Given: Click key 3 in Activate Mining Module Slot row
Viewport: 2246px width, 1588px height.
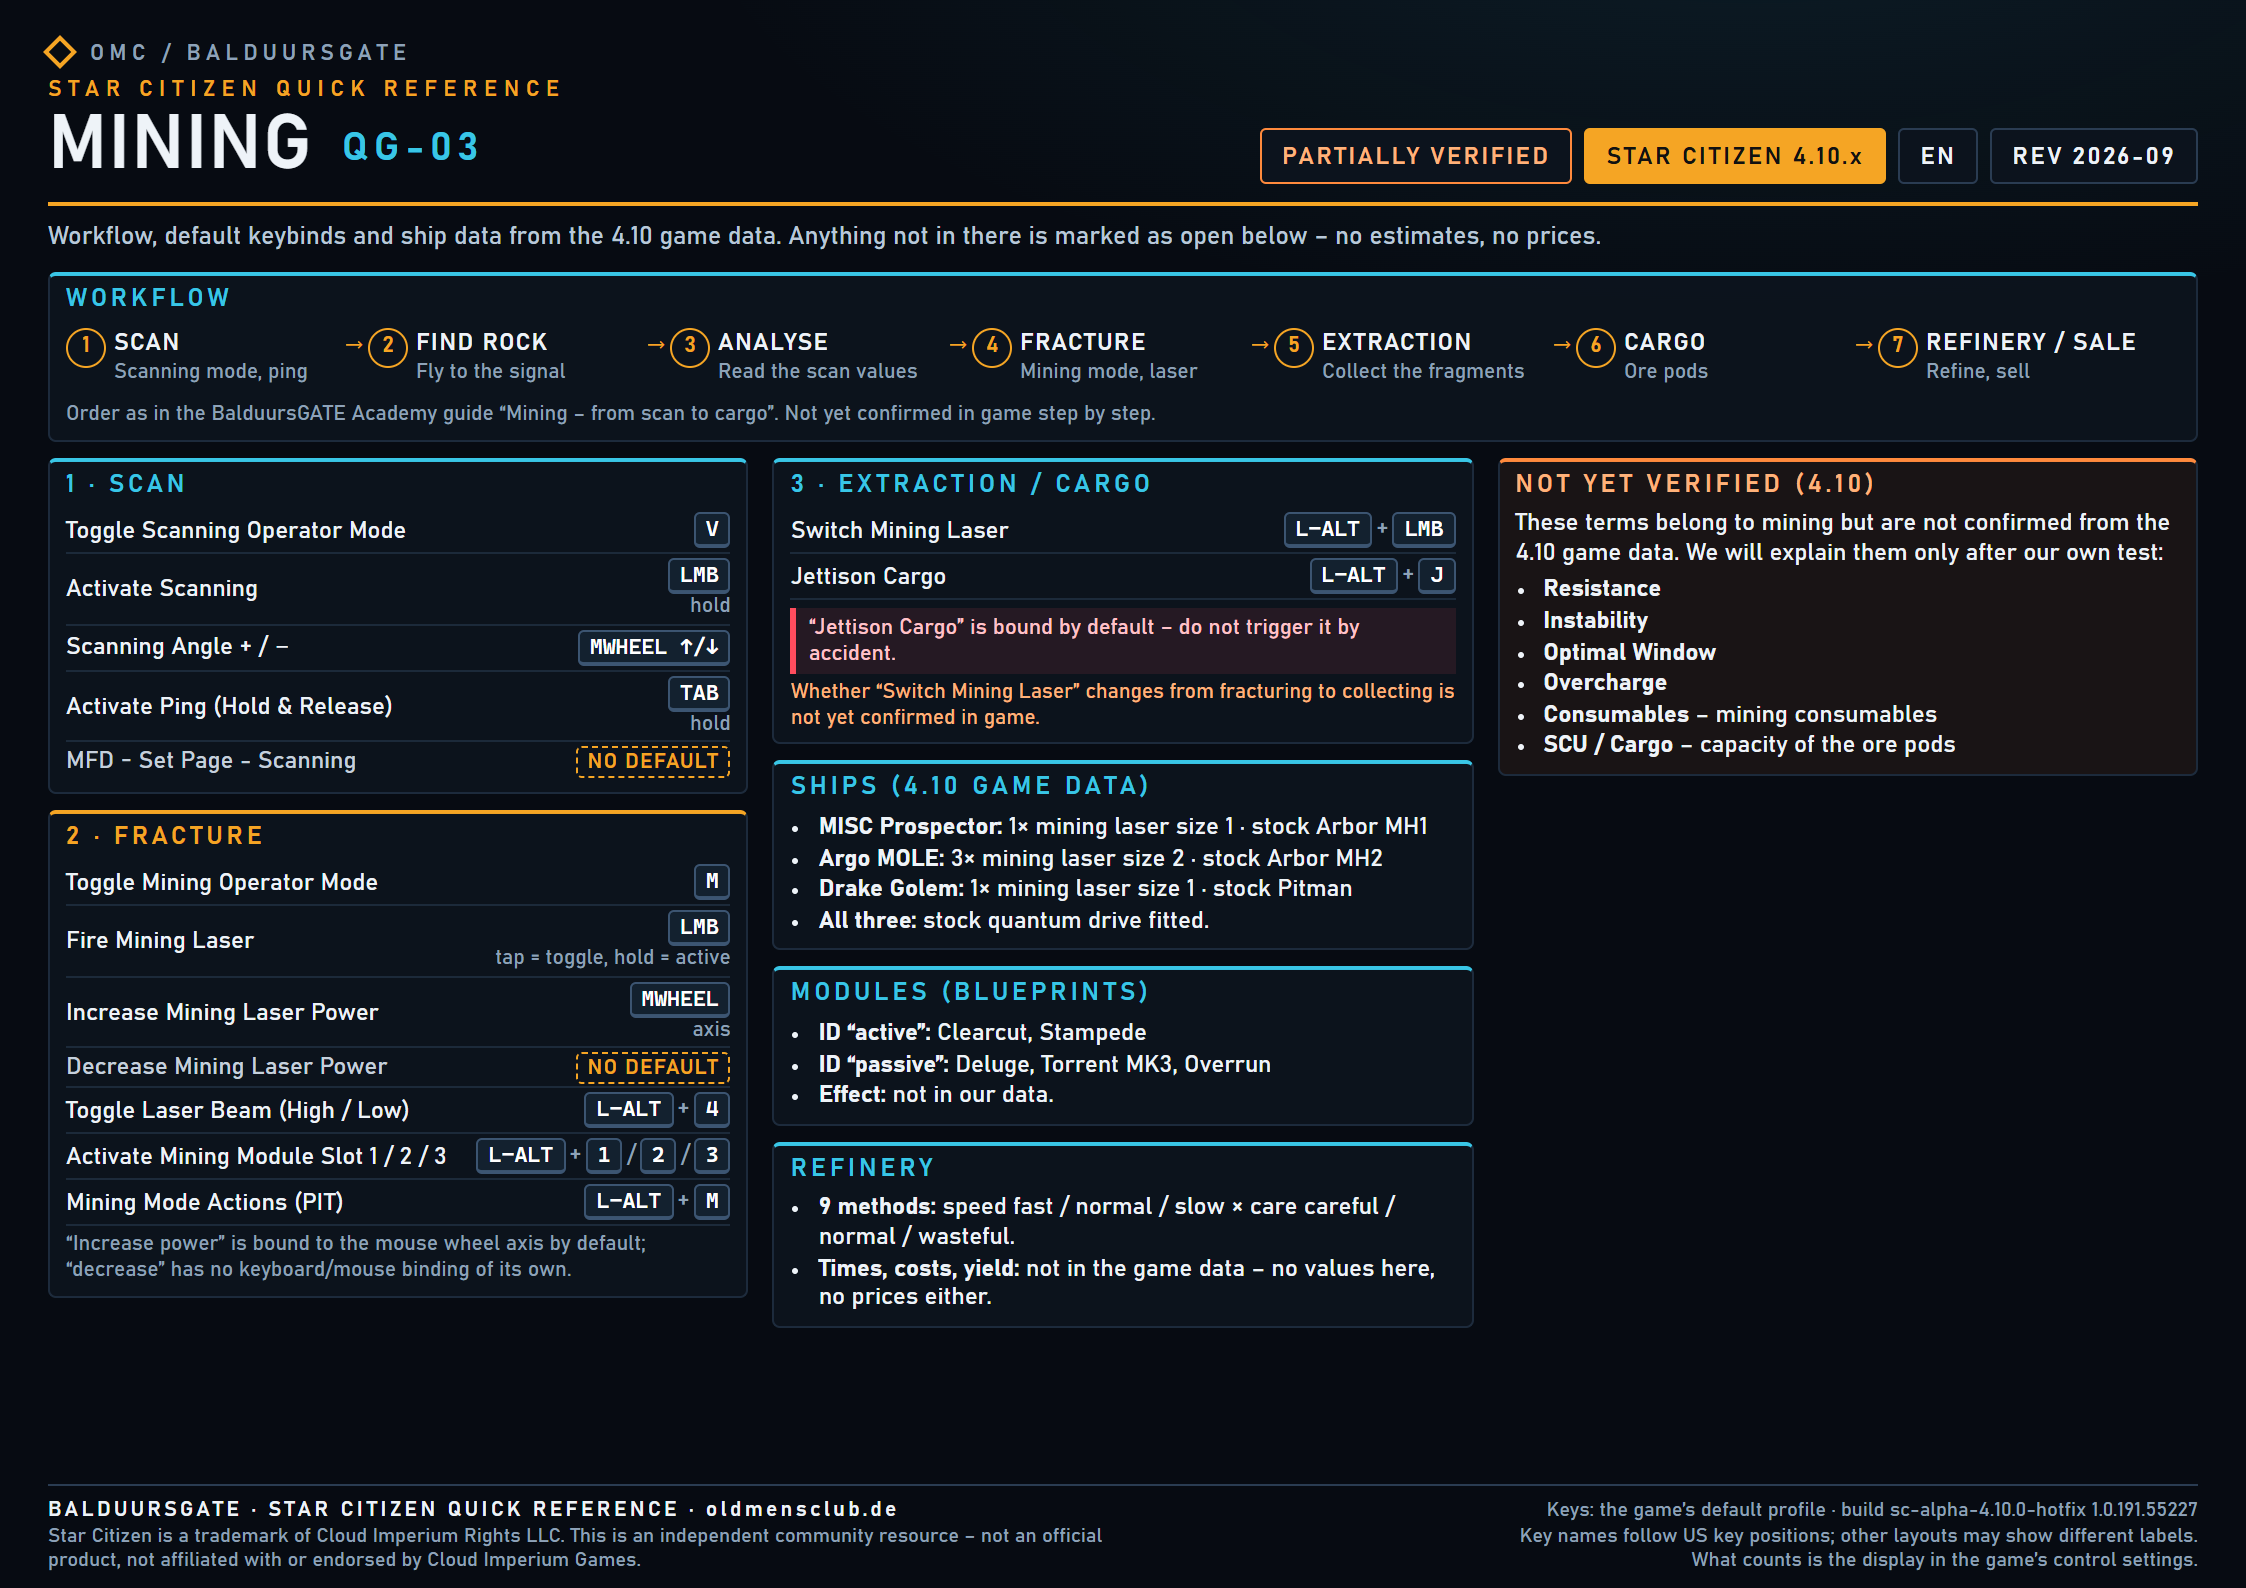Looking at the screenshot, I should pyautogui.click(x=712, y=1155).
